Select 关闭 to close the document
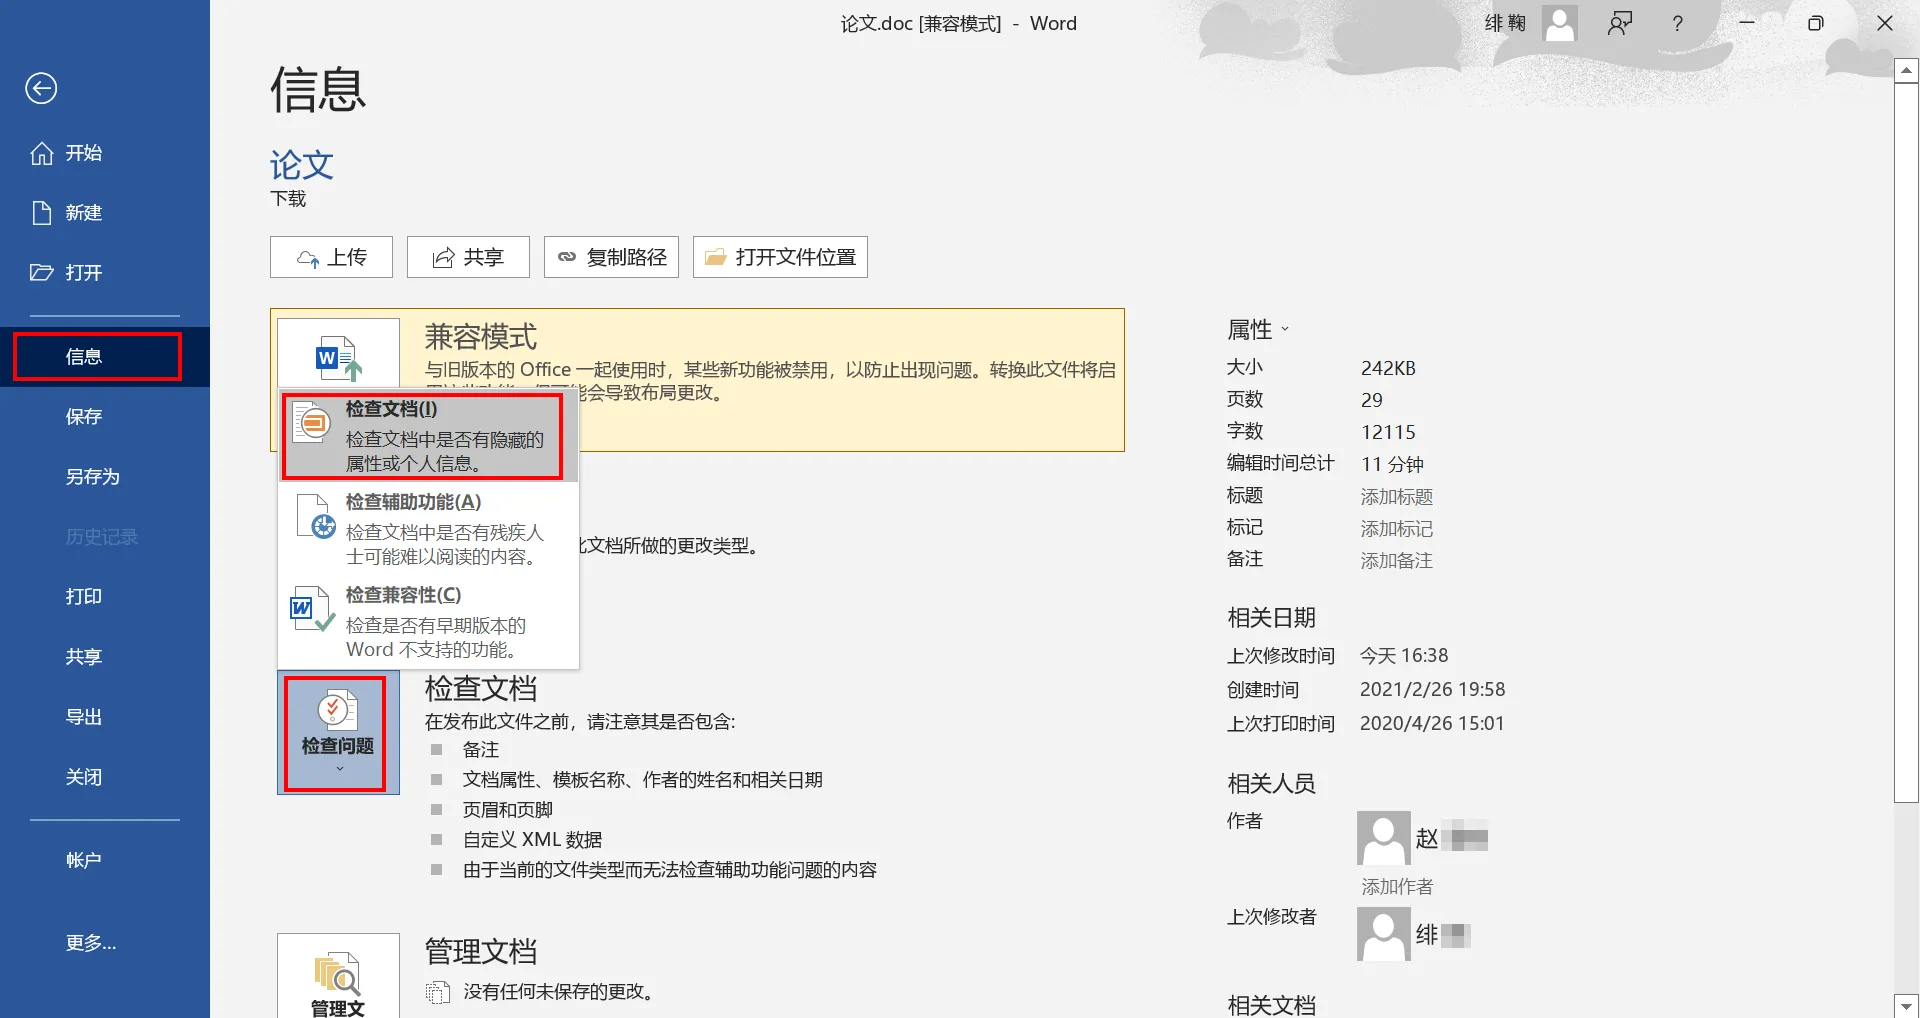1920x1018 pixels. pyautogui.click(x=105, y=777)
